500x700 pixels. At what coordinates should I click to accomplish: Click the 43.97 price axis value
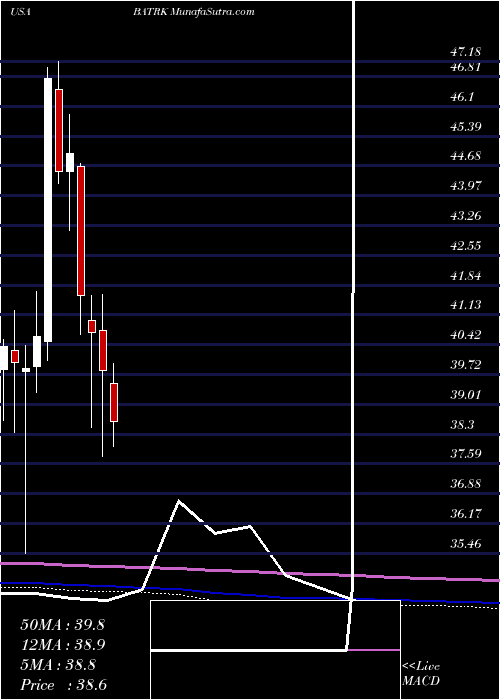tap(465, 186)
